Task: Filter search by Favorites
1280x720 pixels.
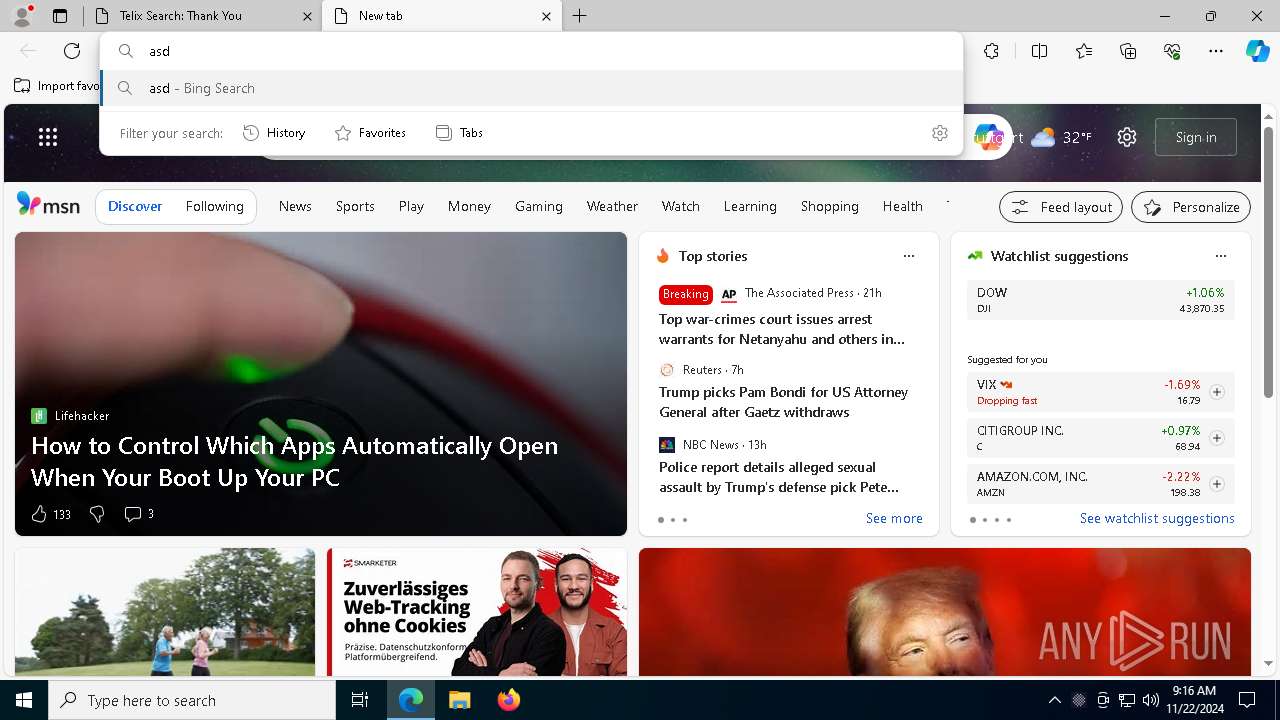Action: (x=370, y=133)
